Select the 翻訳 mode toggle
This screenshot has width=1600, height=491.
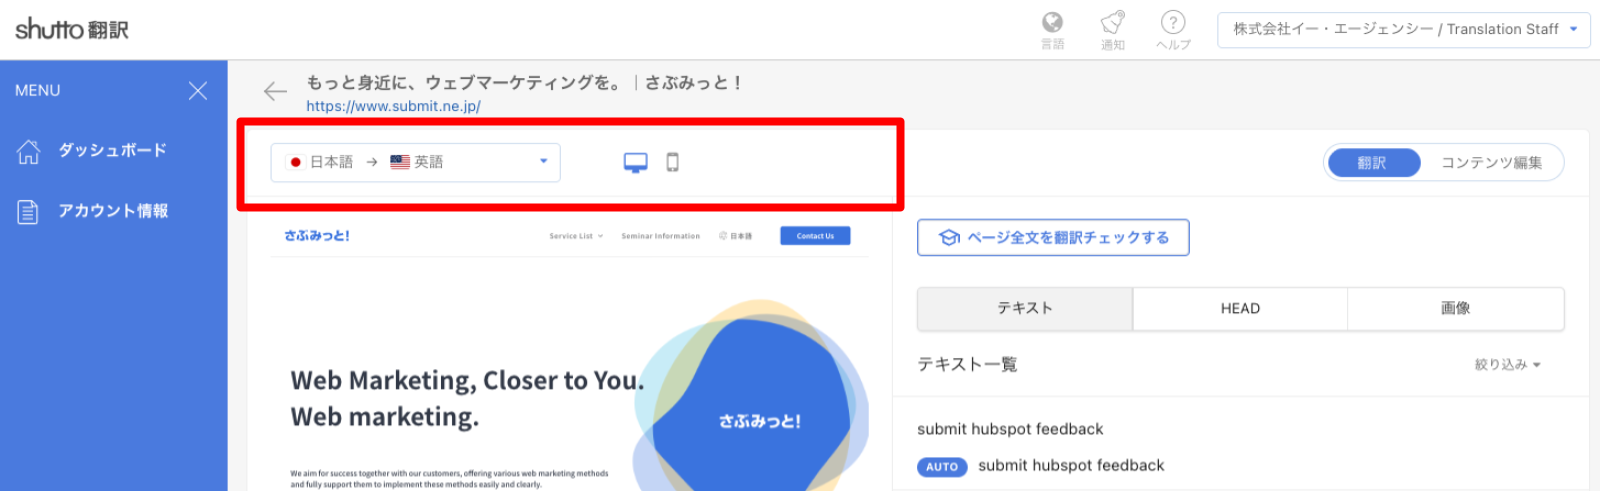[x=1373, y=163]
